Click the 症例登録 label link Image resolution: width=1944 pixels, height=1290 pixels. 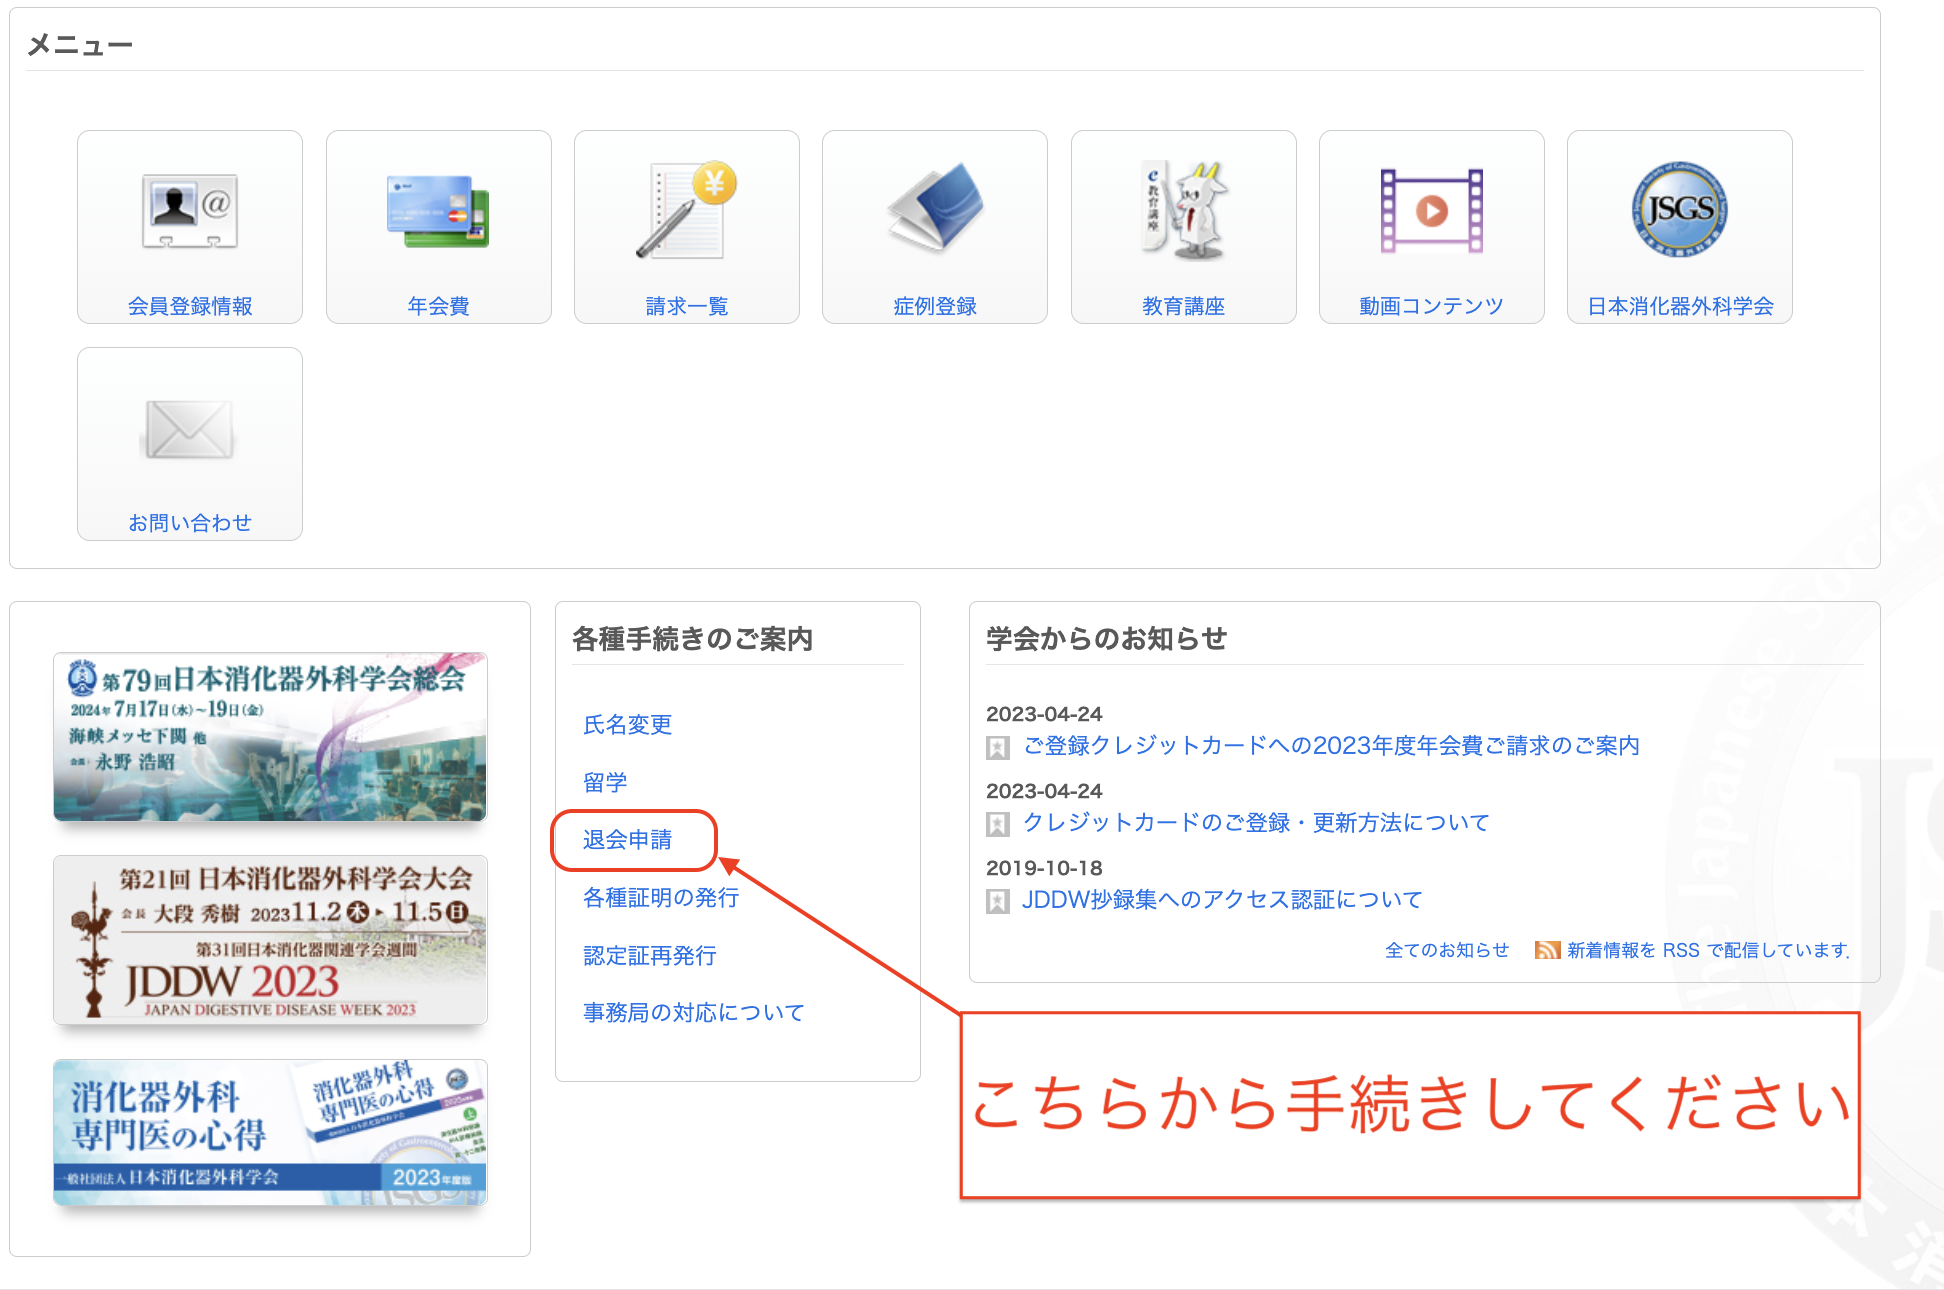coord(935,306)
